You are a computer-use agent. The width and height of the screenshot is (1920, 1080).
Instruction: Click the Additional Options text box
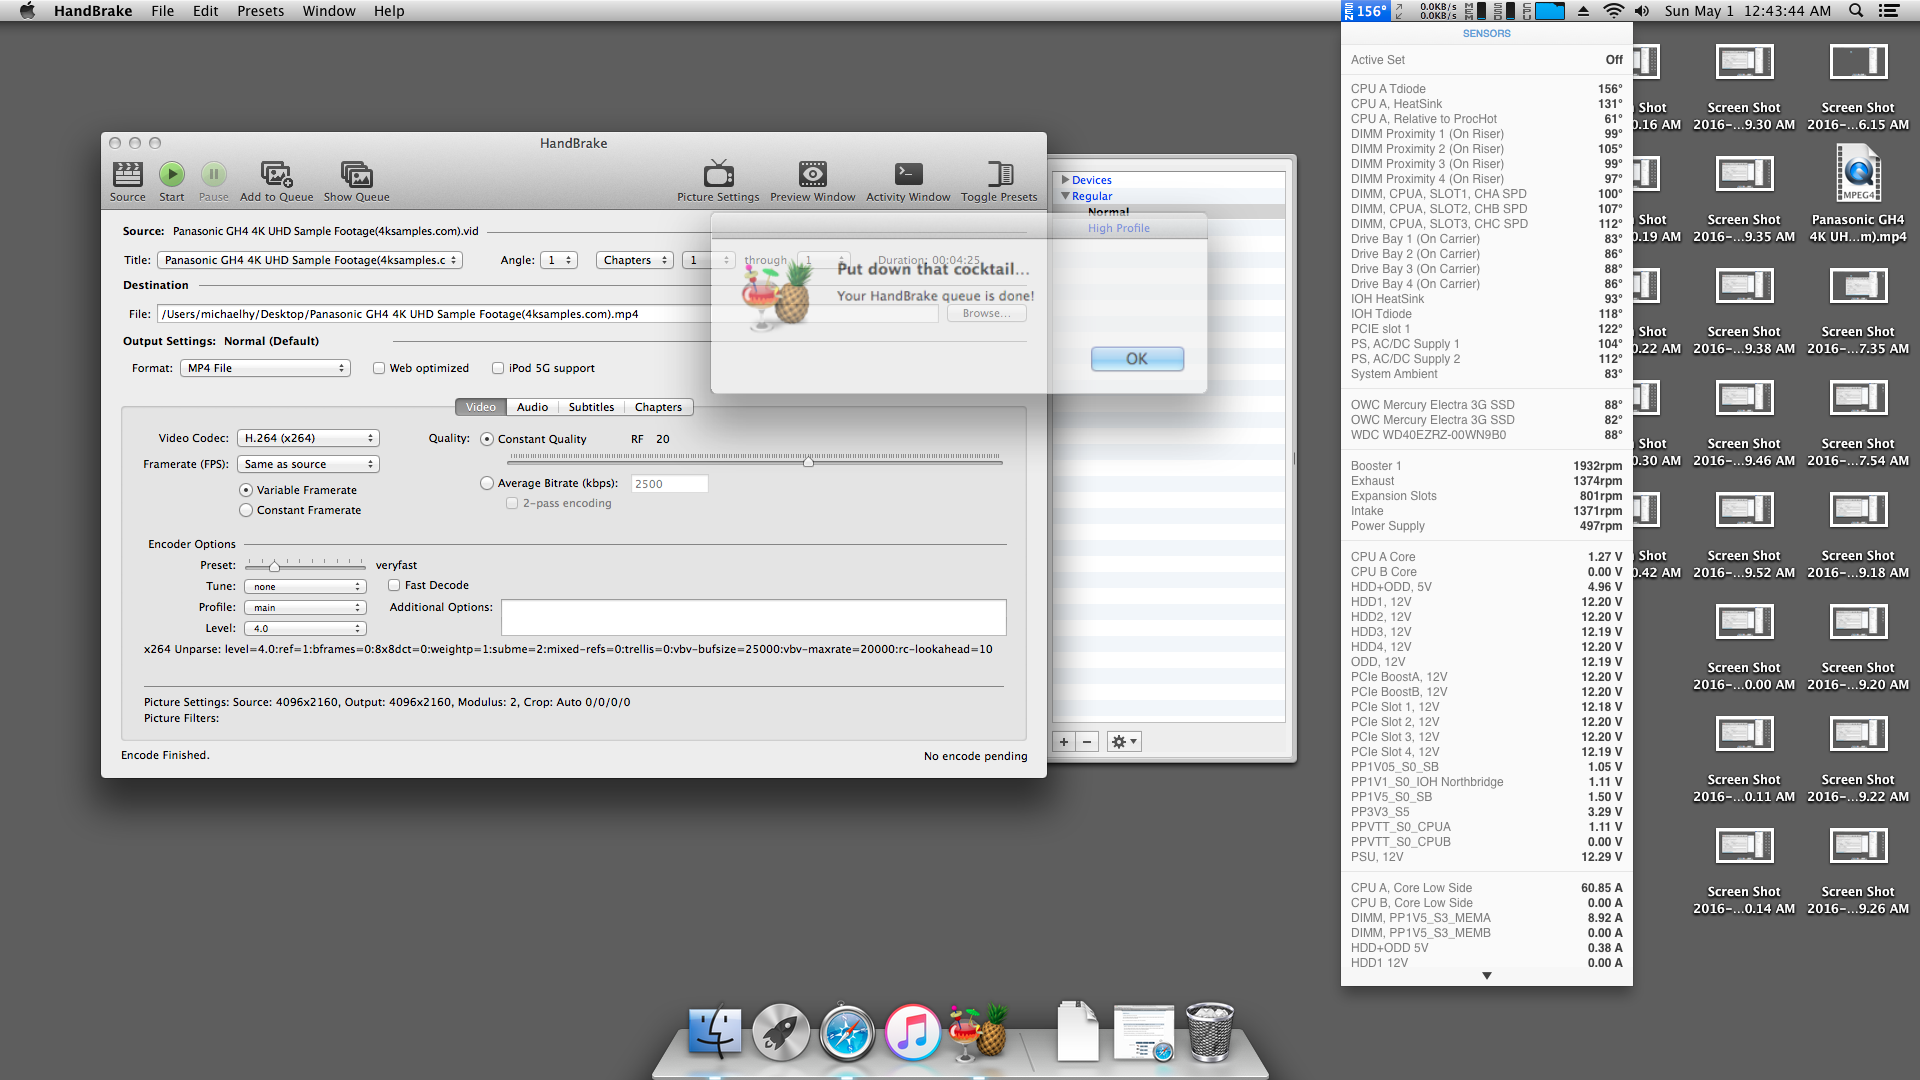coord(753,618)
